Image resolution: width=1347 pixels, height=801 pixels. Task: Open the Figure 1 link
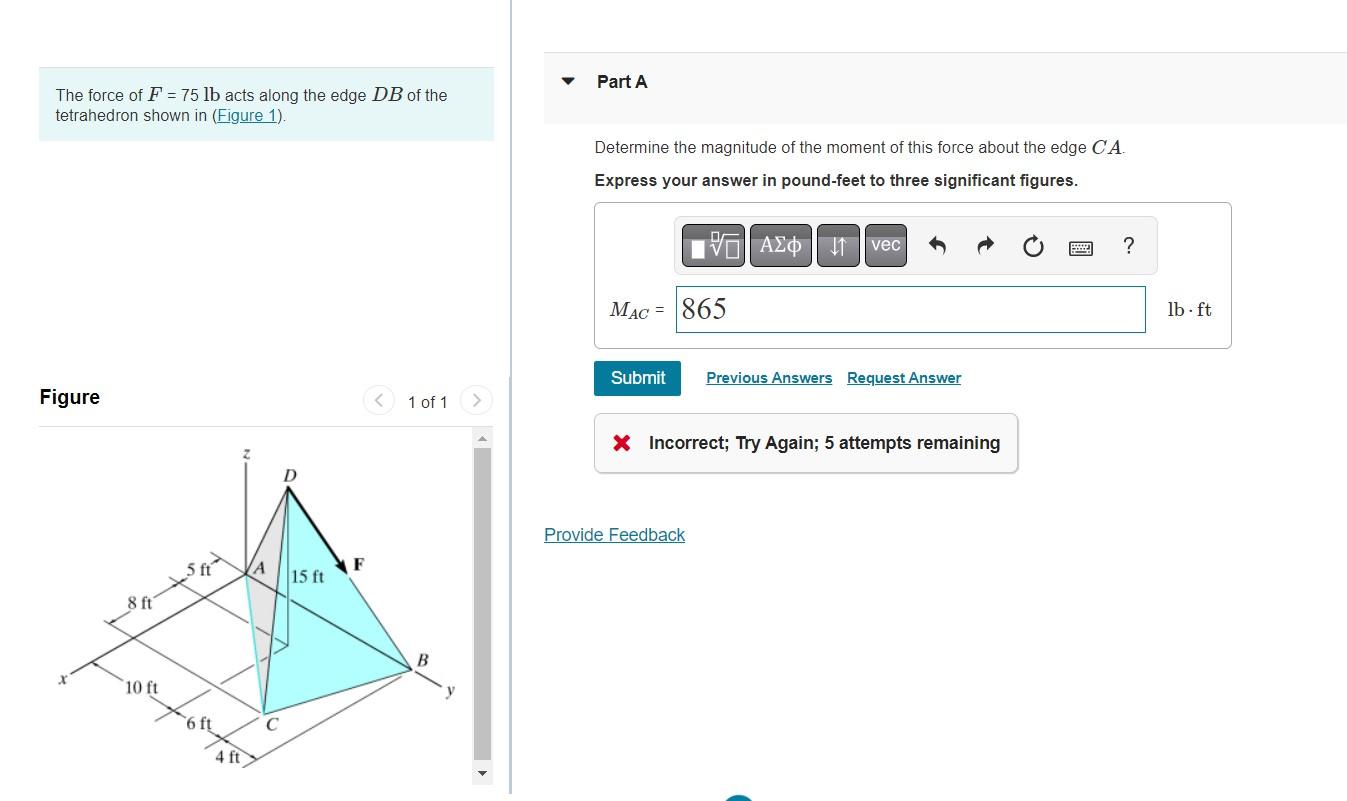coord(245,115)
